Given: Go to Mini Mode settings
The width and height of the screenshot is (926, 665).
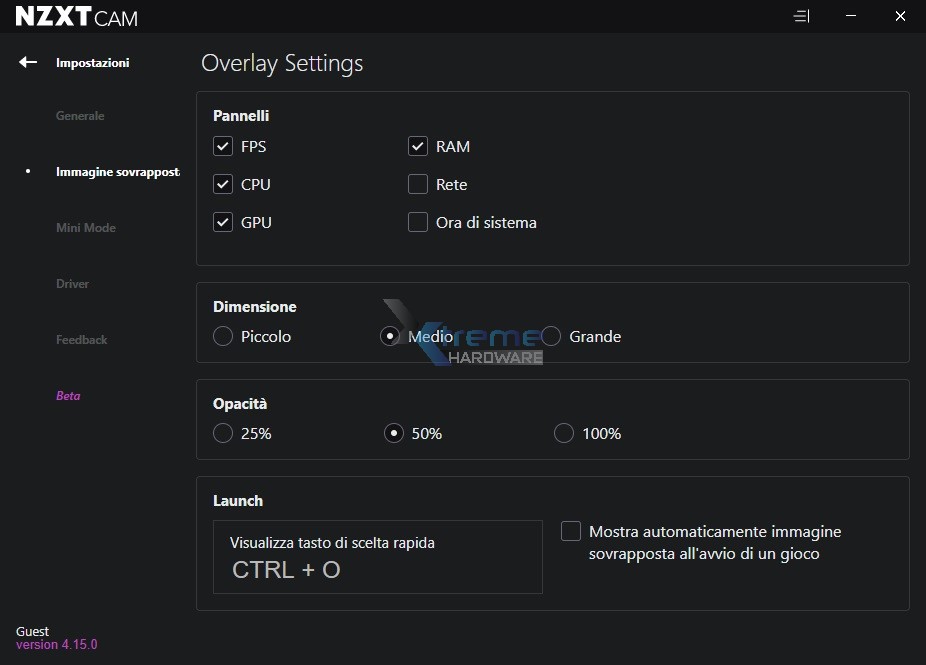Looking at the screenshot, I should click(86, 228).
